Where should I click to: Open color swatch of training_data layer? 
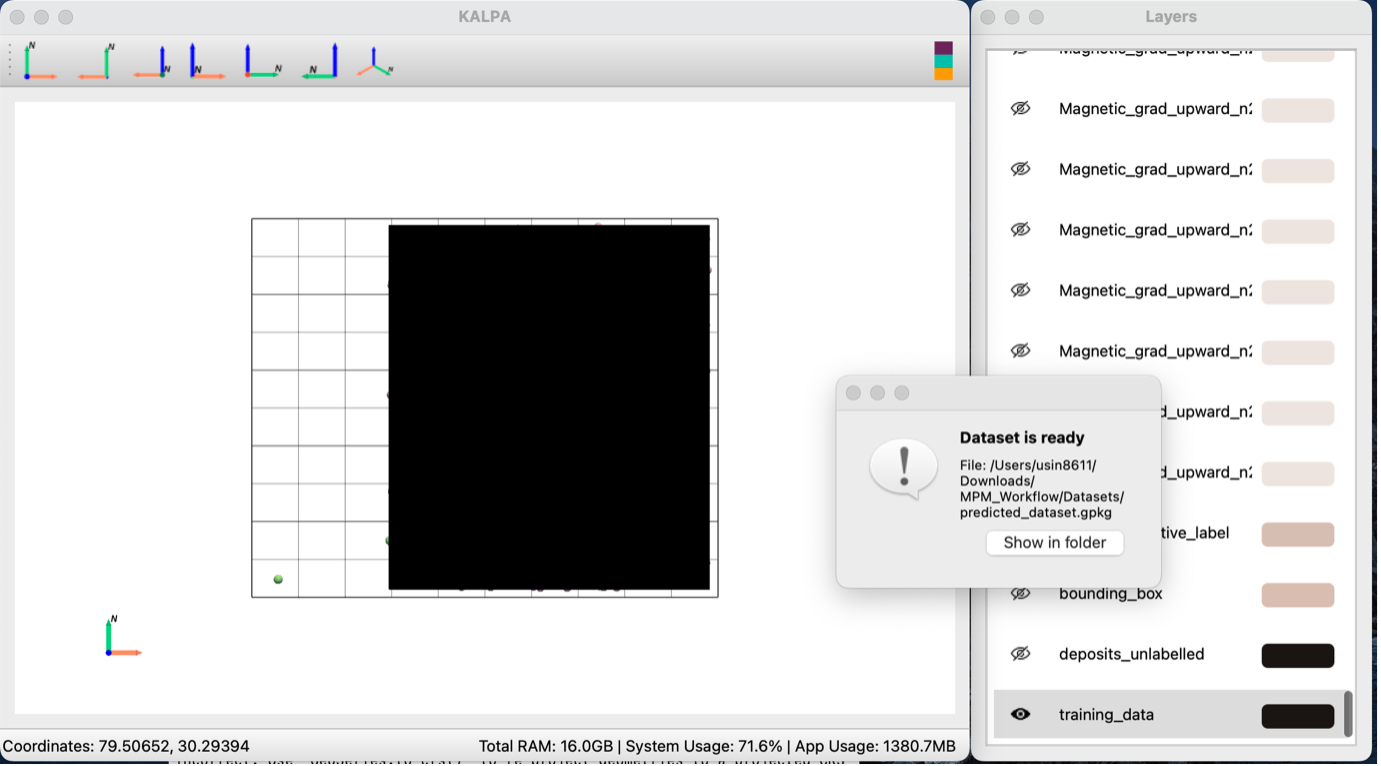point(1298,716)
